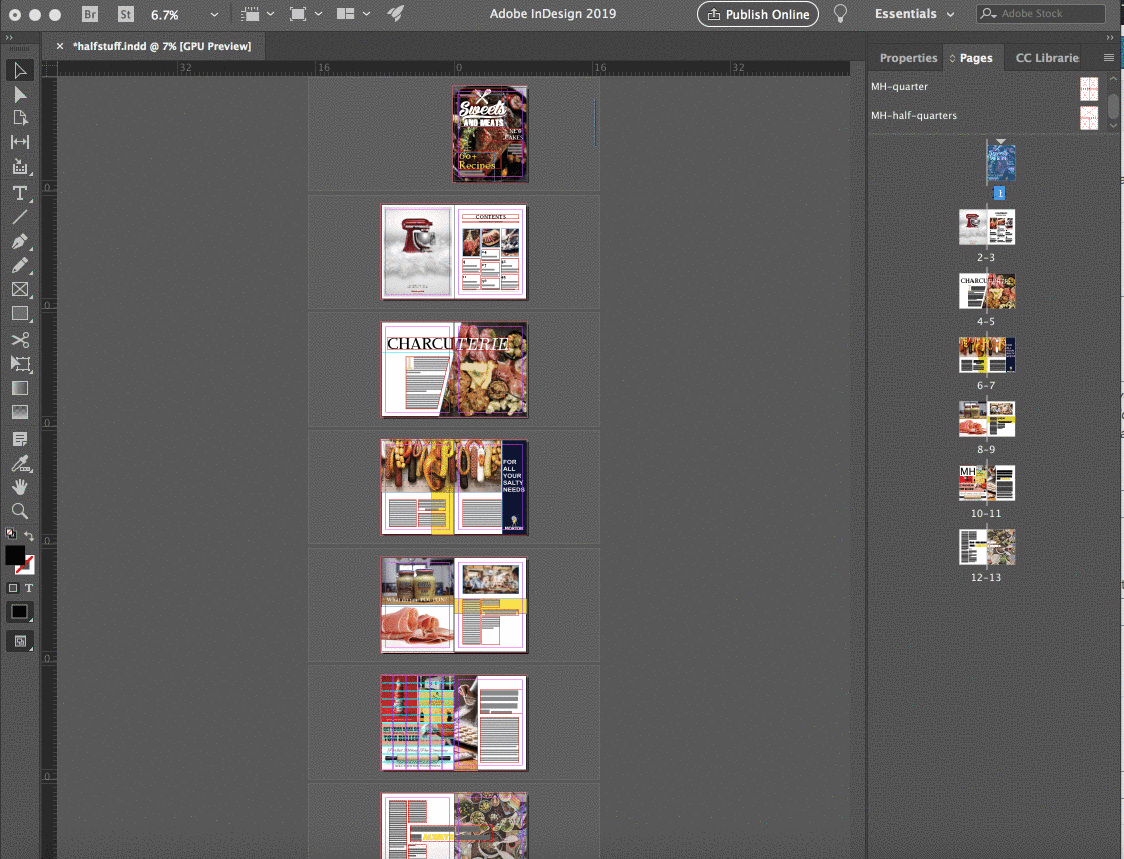Activate the Zoom tool

click(x=20, y=509)
